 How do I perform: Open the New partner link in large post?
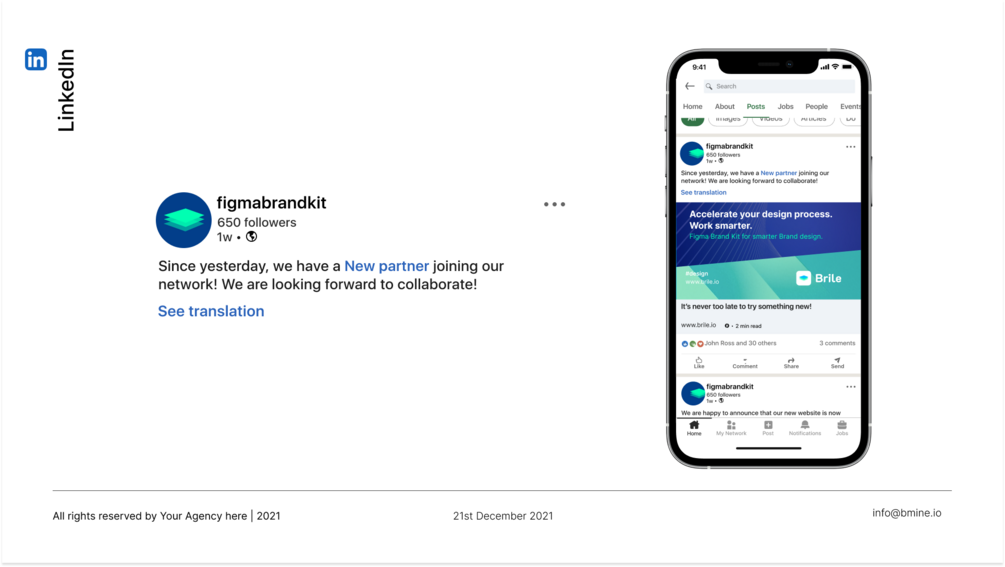coord(386,266)
